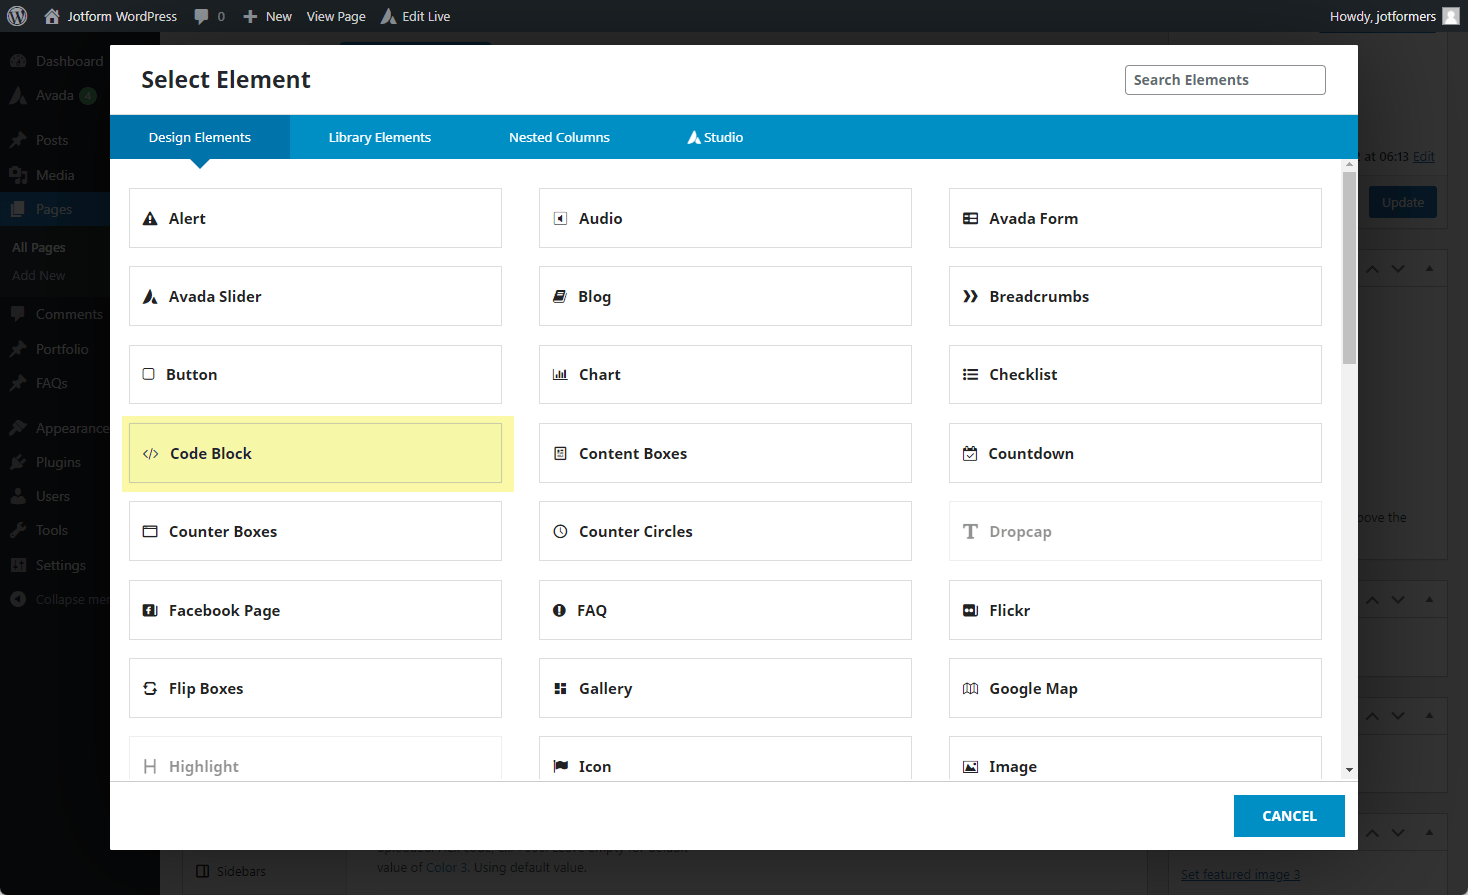Open the Library Elements tab
Image resolution: width=1468 pixels, height=895 pixels.
tap(380, 138)
